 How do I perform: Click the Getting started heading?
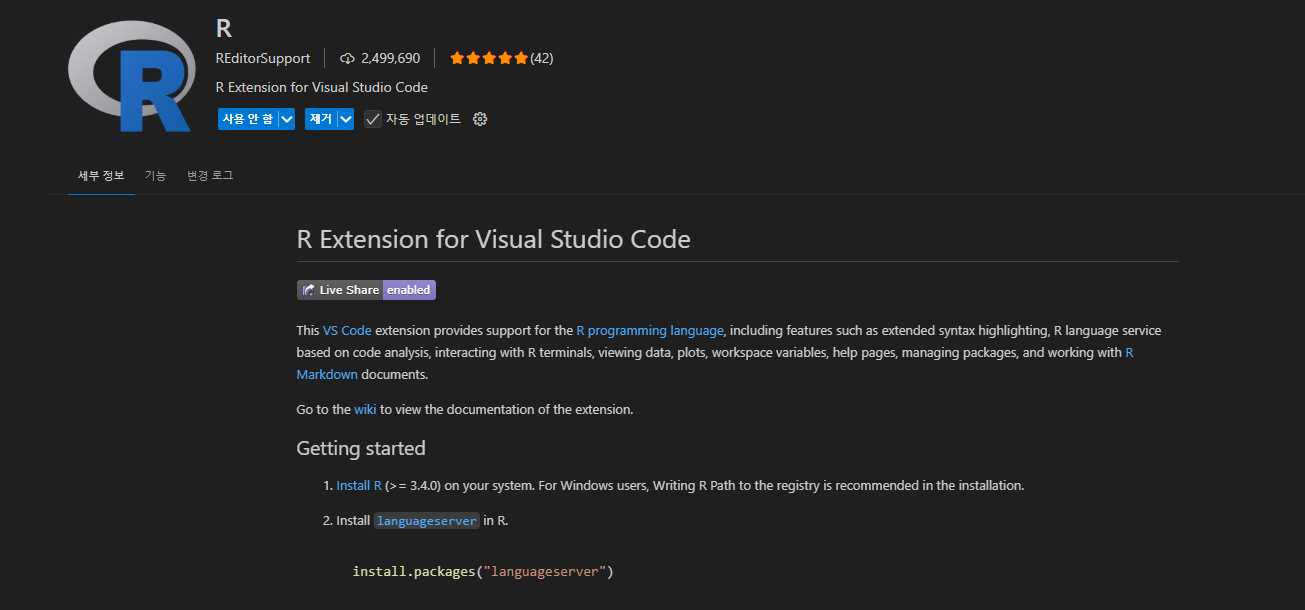pos(361,448)
